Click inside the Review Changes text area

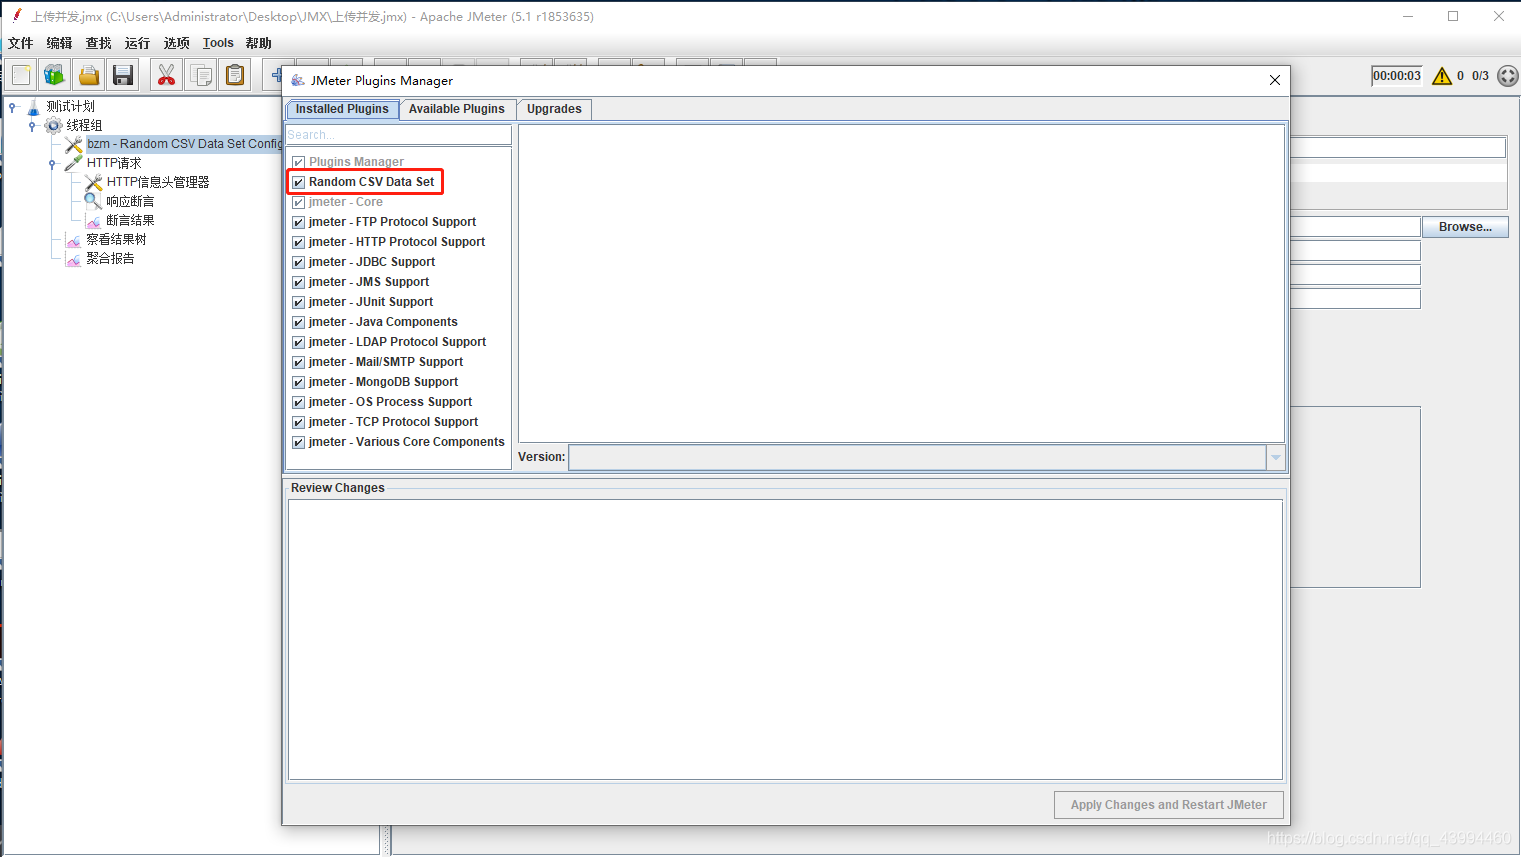785,639
